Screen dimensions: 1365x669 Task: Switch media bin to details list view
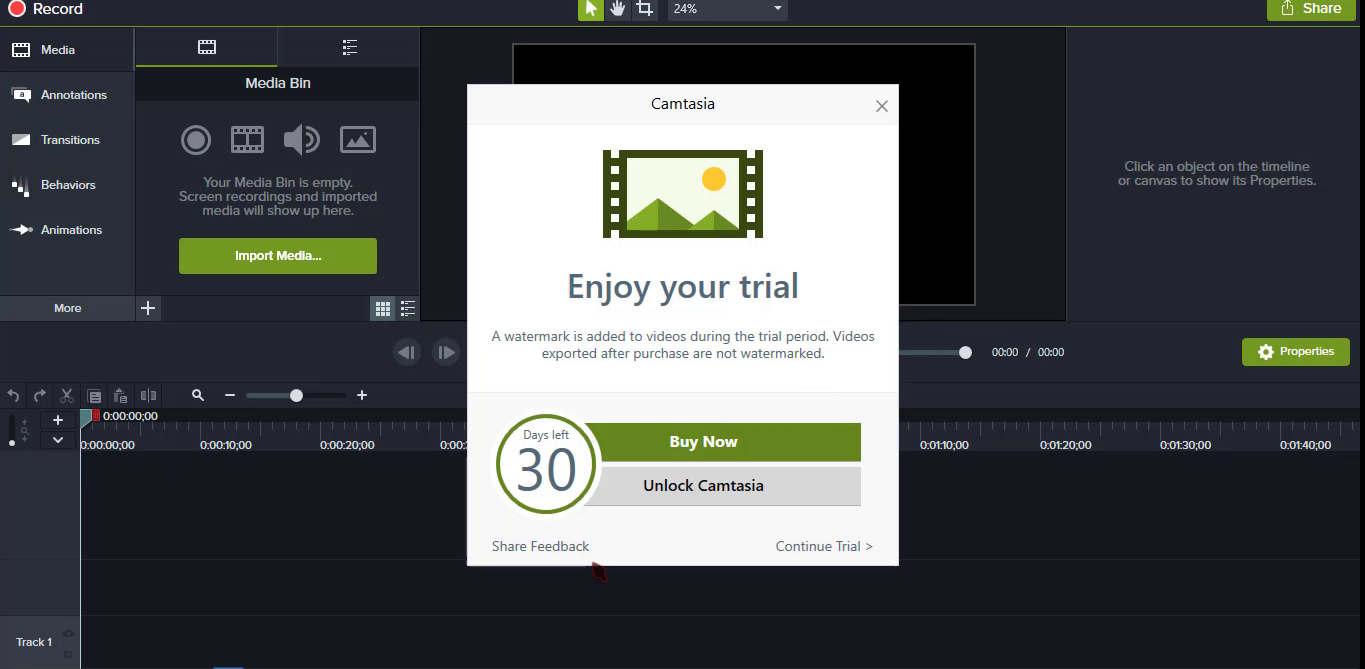click(408, 309)
